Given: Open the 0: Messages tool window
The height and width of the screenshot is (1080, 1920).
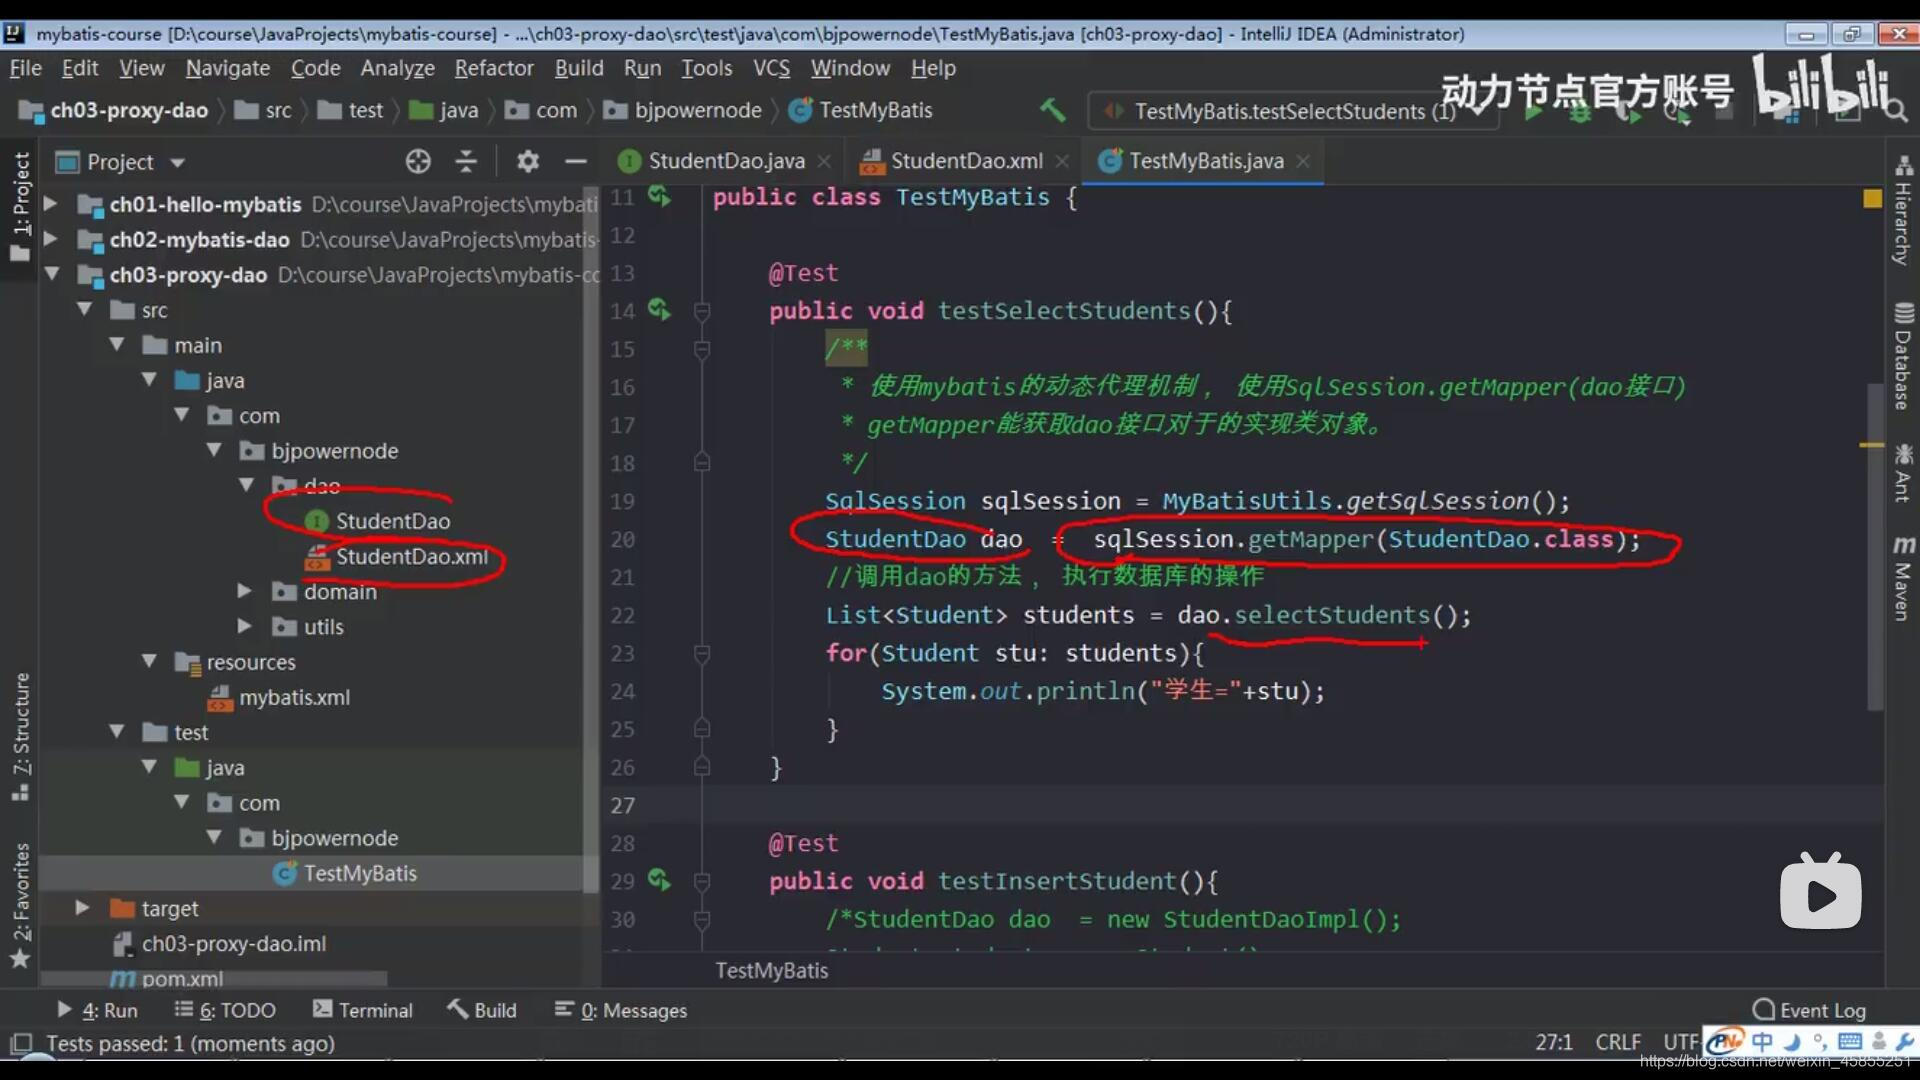Looking at the screenshot, I should 621,1010.
